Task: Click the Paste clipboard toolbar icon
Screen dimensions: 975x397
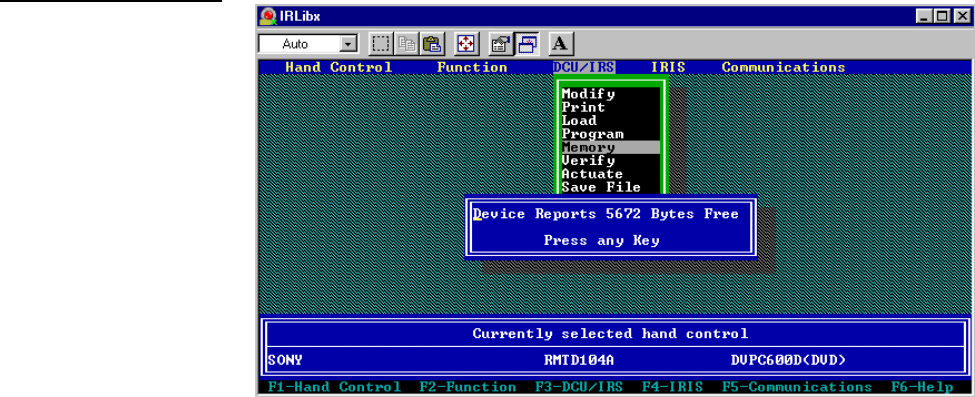Action: click(431, 44)
